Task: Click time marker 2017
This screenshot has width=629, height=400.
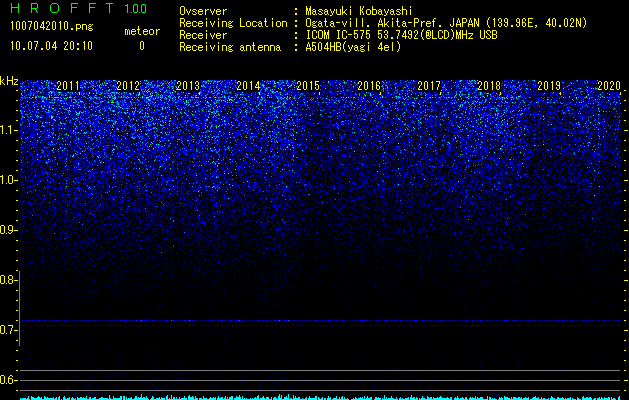Action: (429, 86)
